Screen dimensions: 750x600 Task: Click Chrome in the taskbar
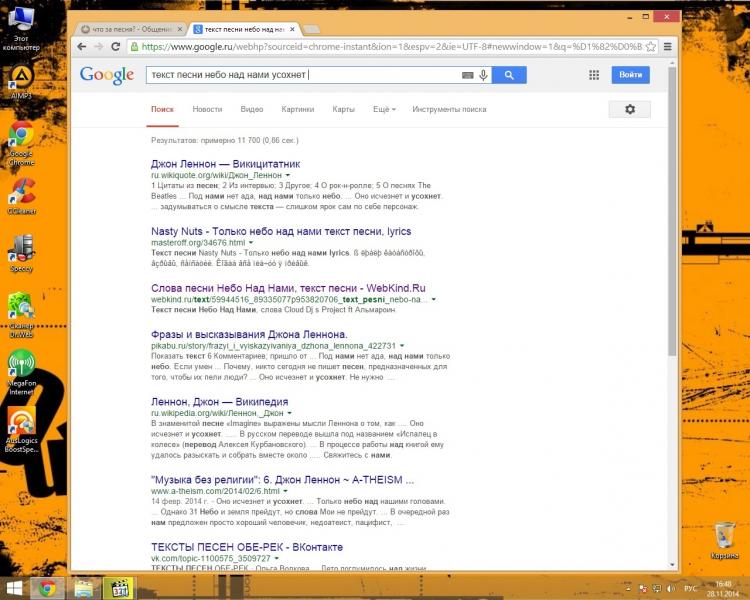coord(47,589)
